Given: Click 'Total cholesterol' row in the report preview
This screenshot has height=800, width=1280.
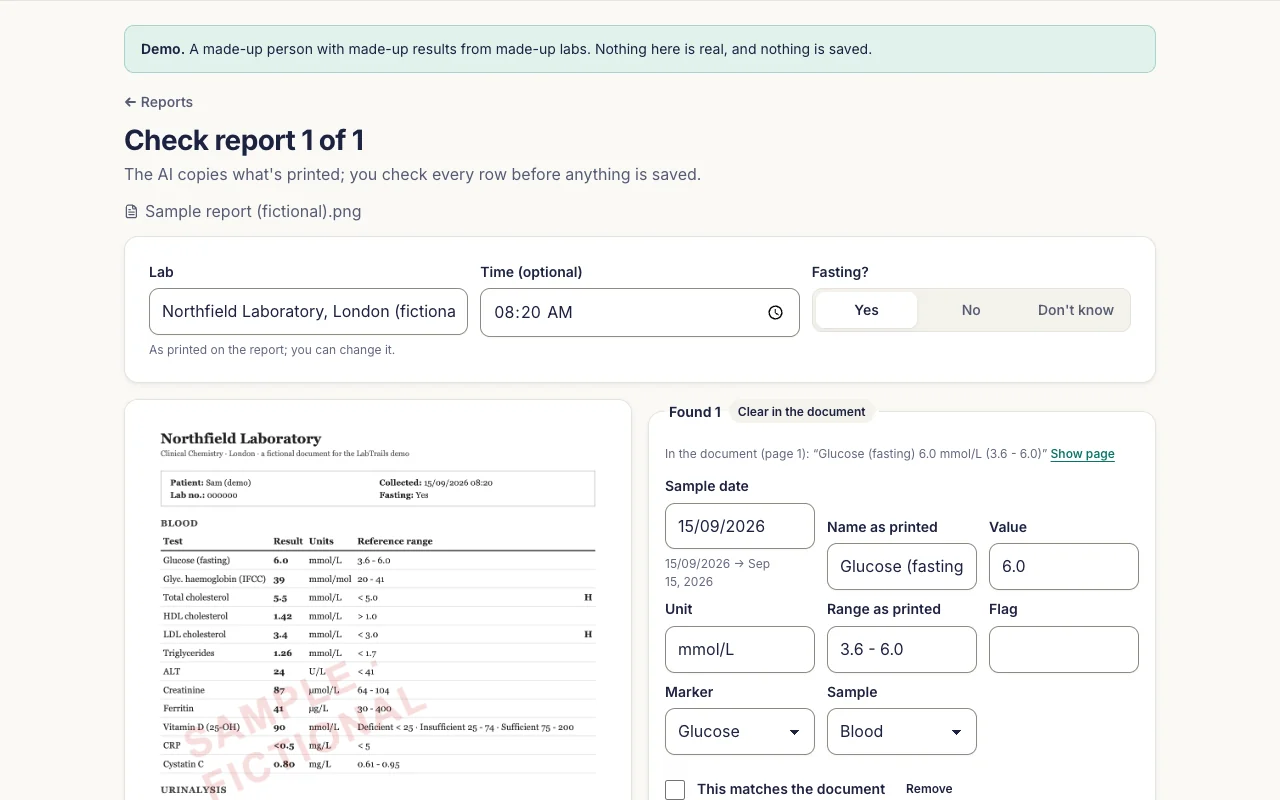Looking at the screenshot, I should (378, 598).
